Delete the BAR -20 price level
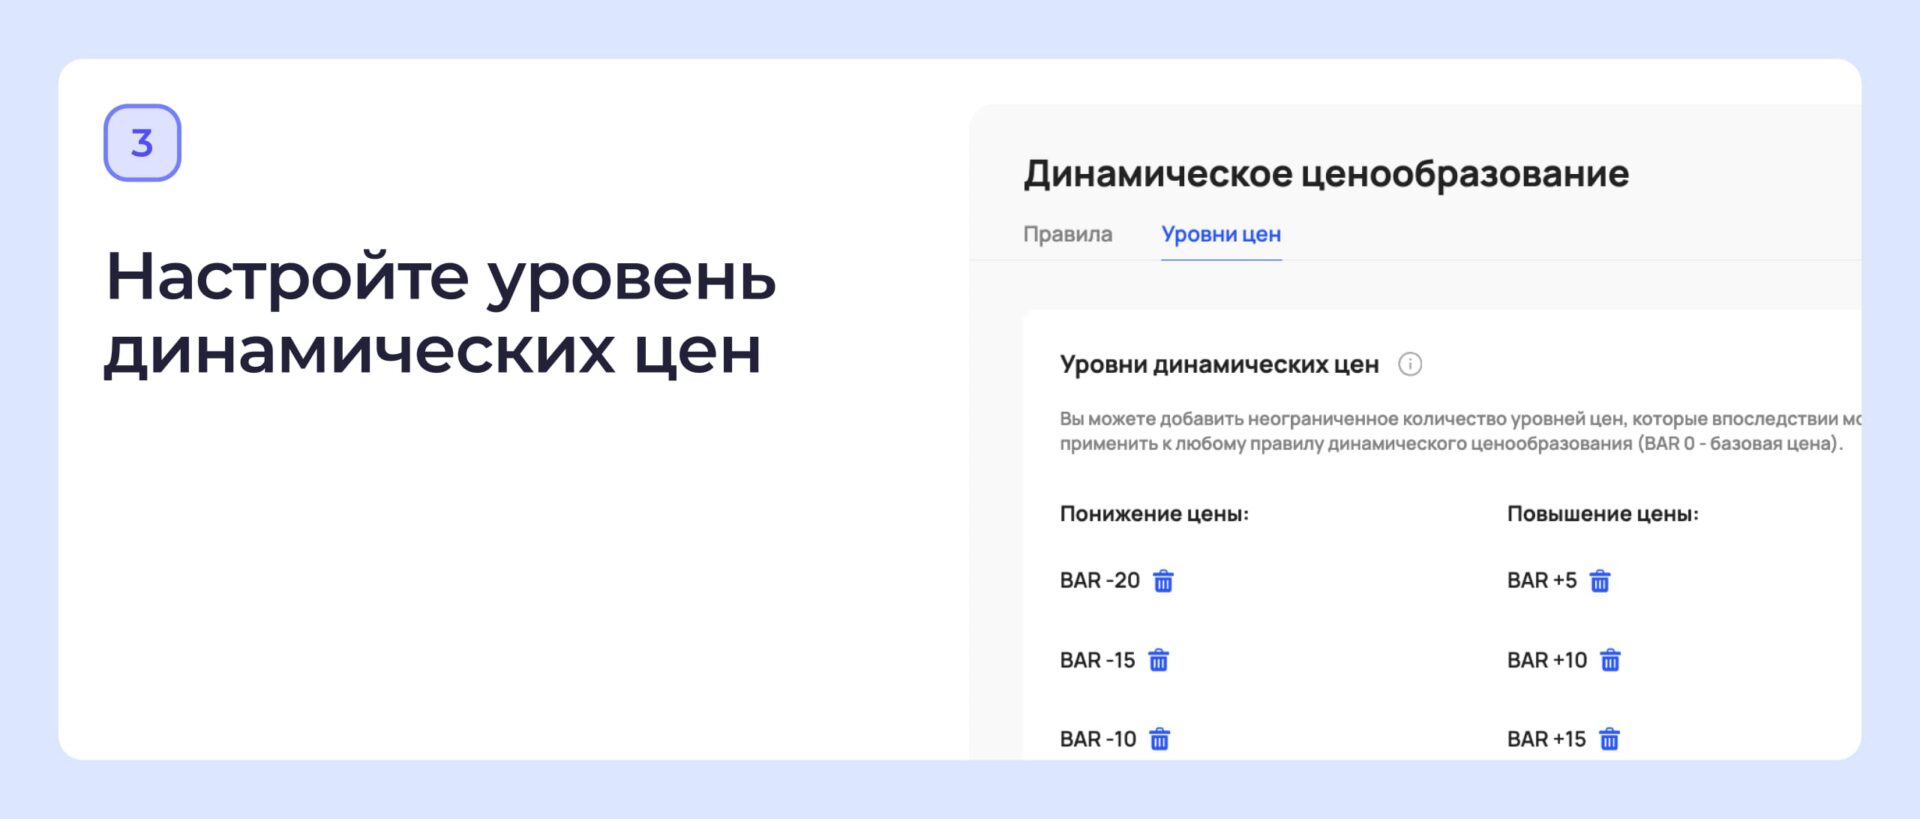The width and height of the screenshot is (1920, 819). point(1163,581)
